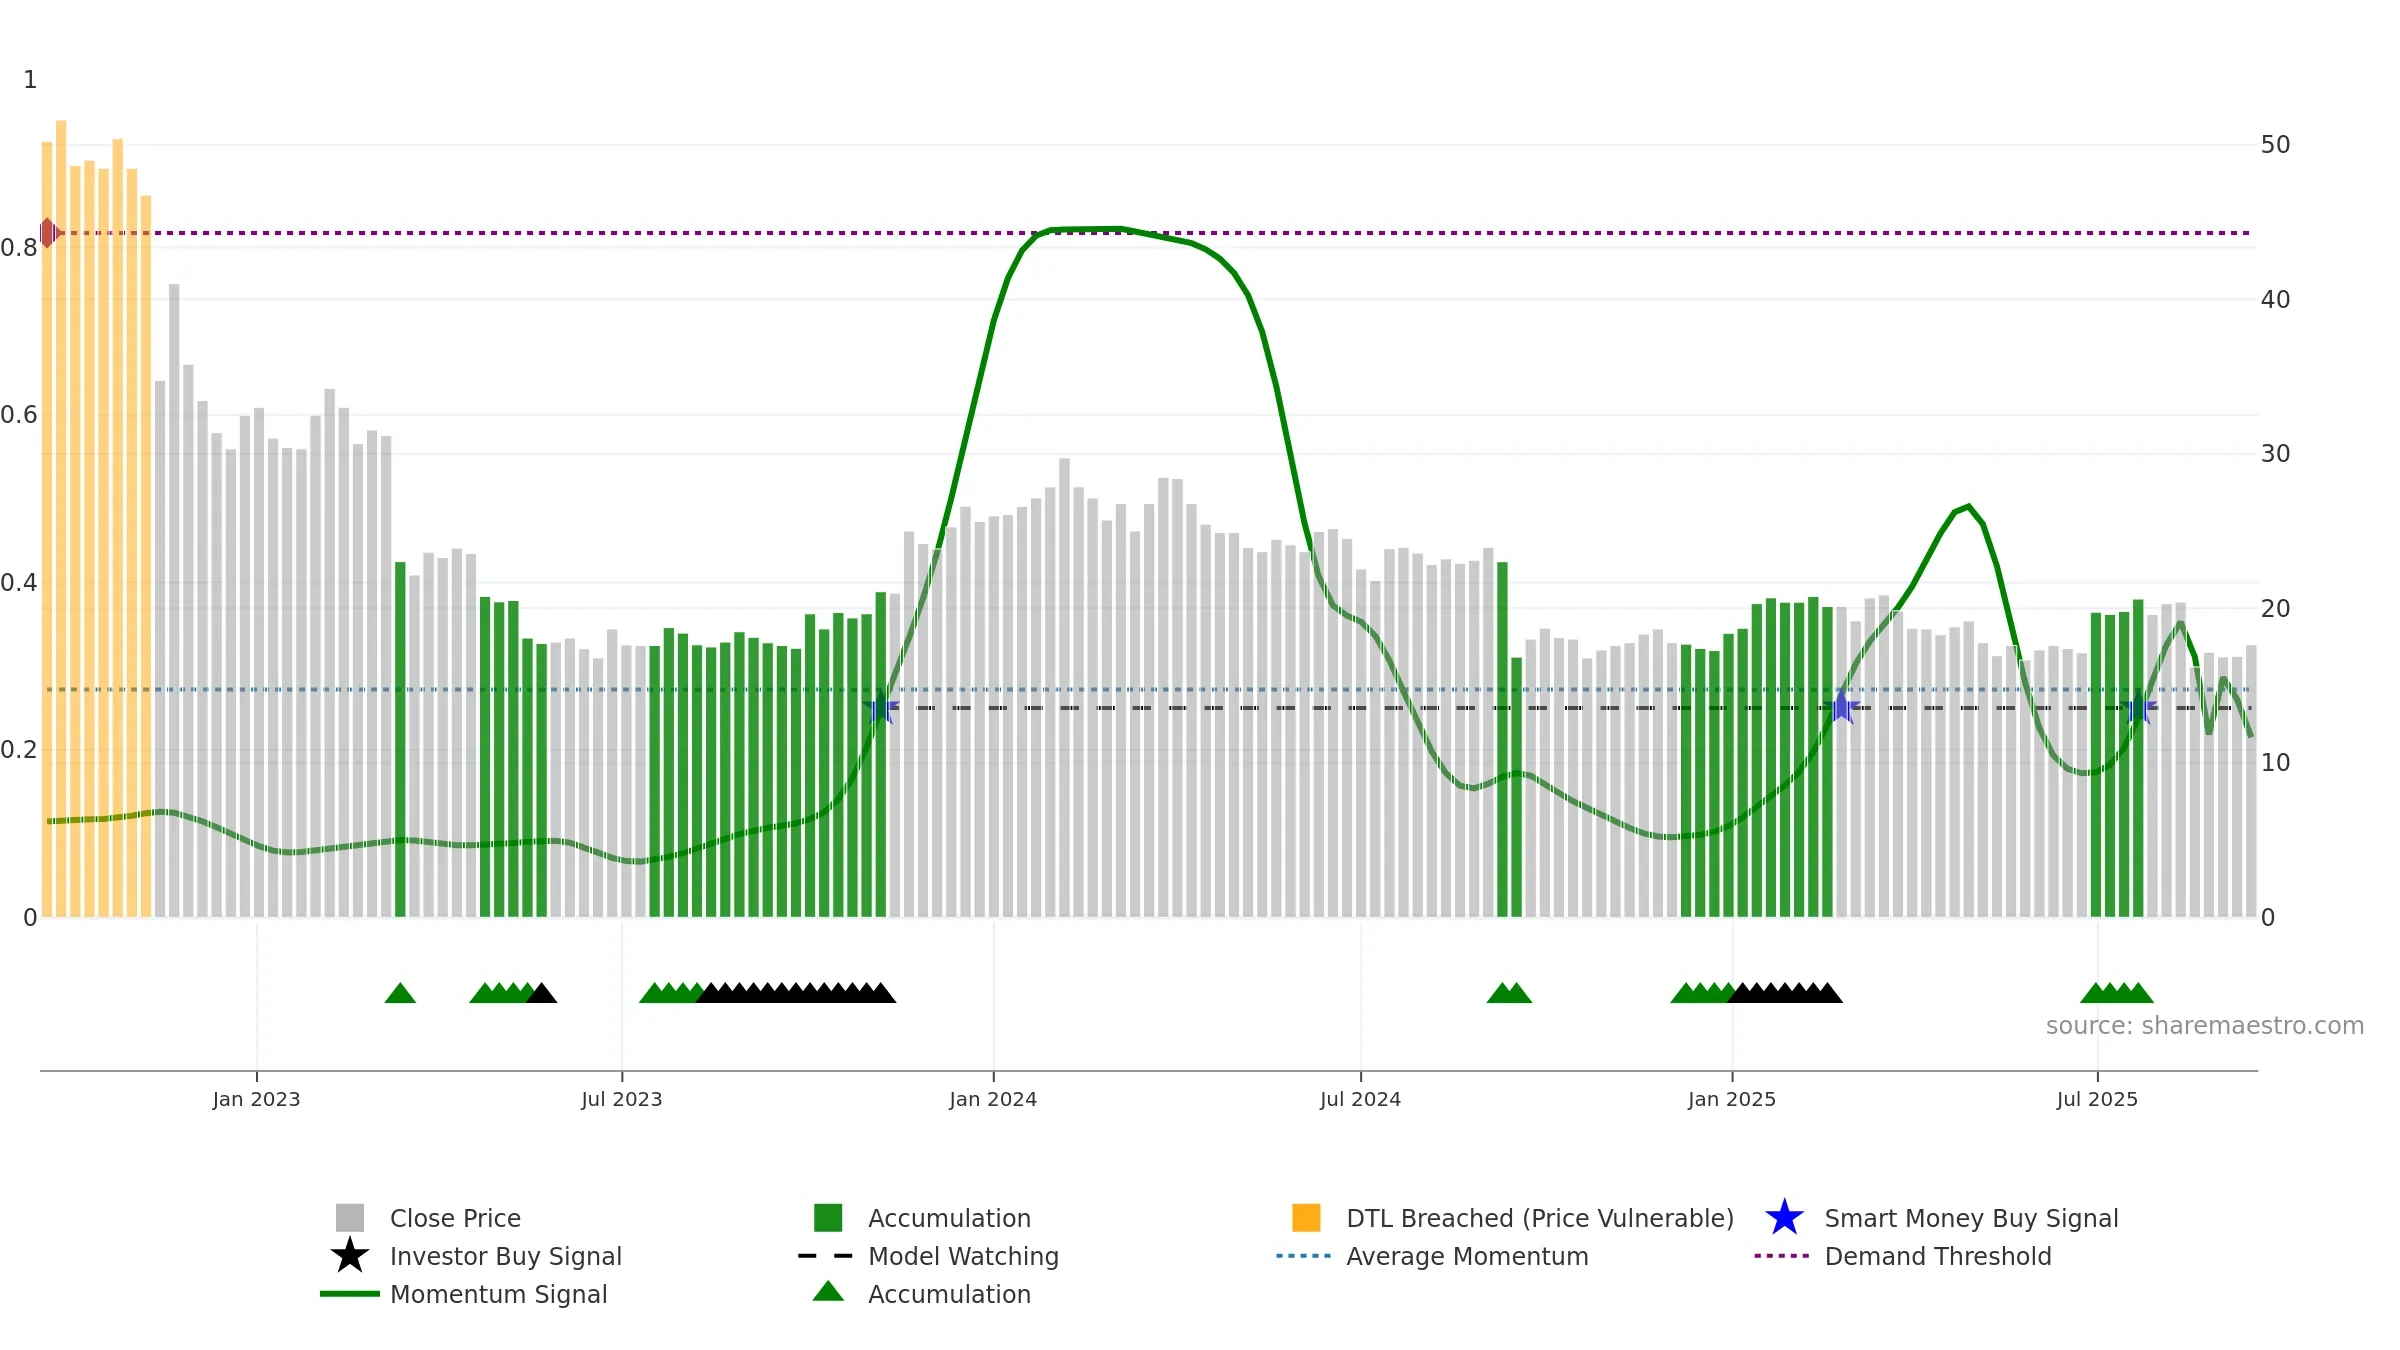Click the Average Momentum dotted line icon

point(1304,1256)
